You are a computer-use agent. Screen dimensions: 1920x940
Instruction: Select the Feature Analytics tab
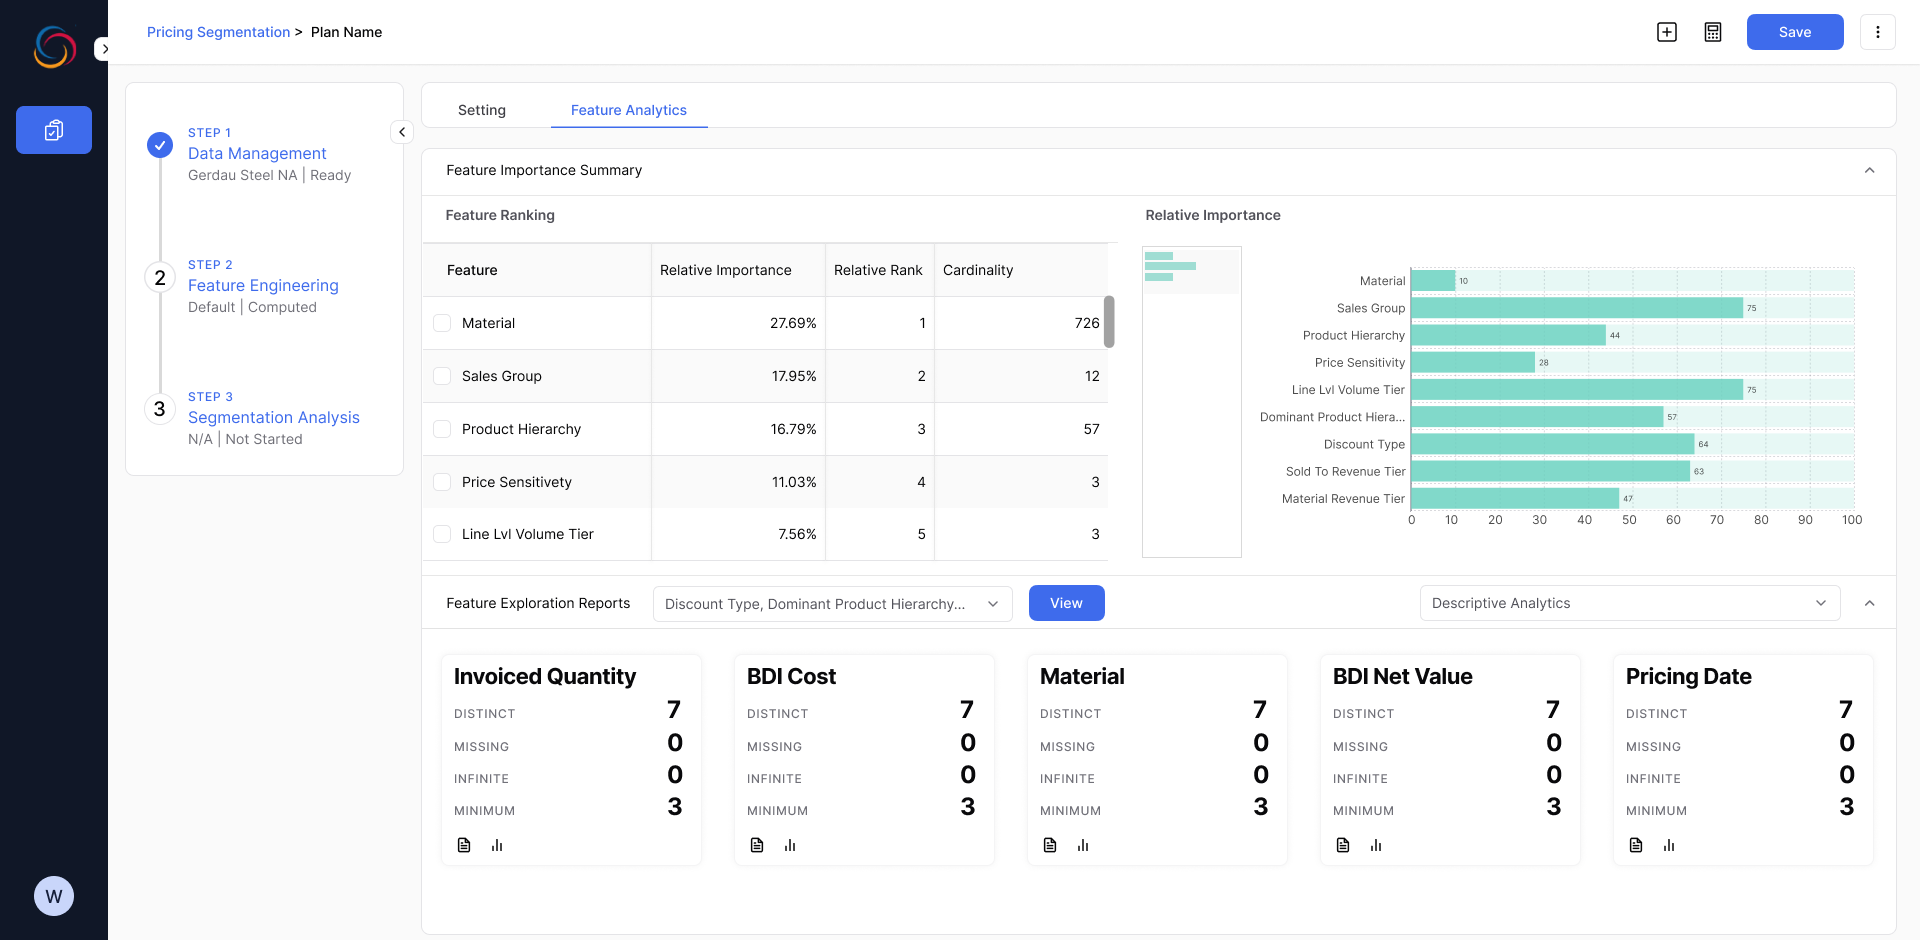click(628, 110)
